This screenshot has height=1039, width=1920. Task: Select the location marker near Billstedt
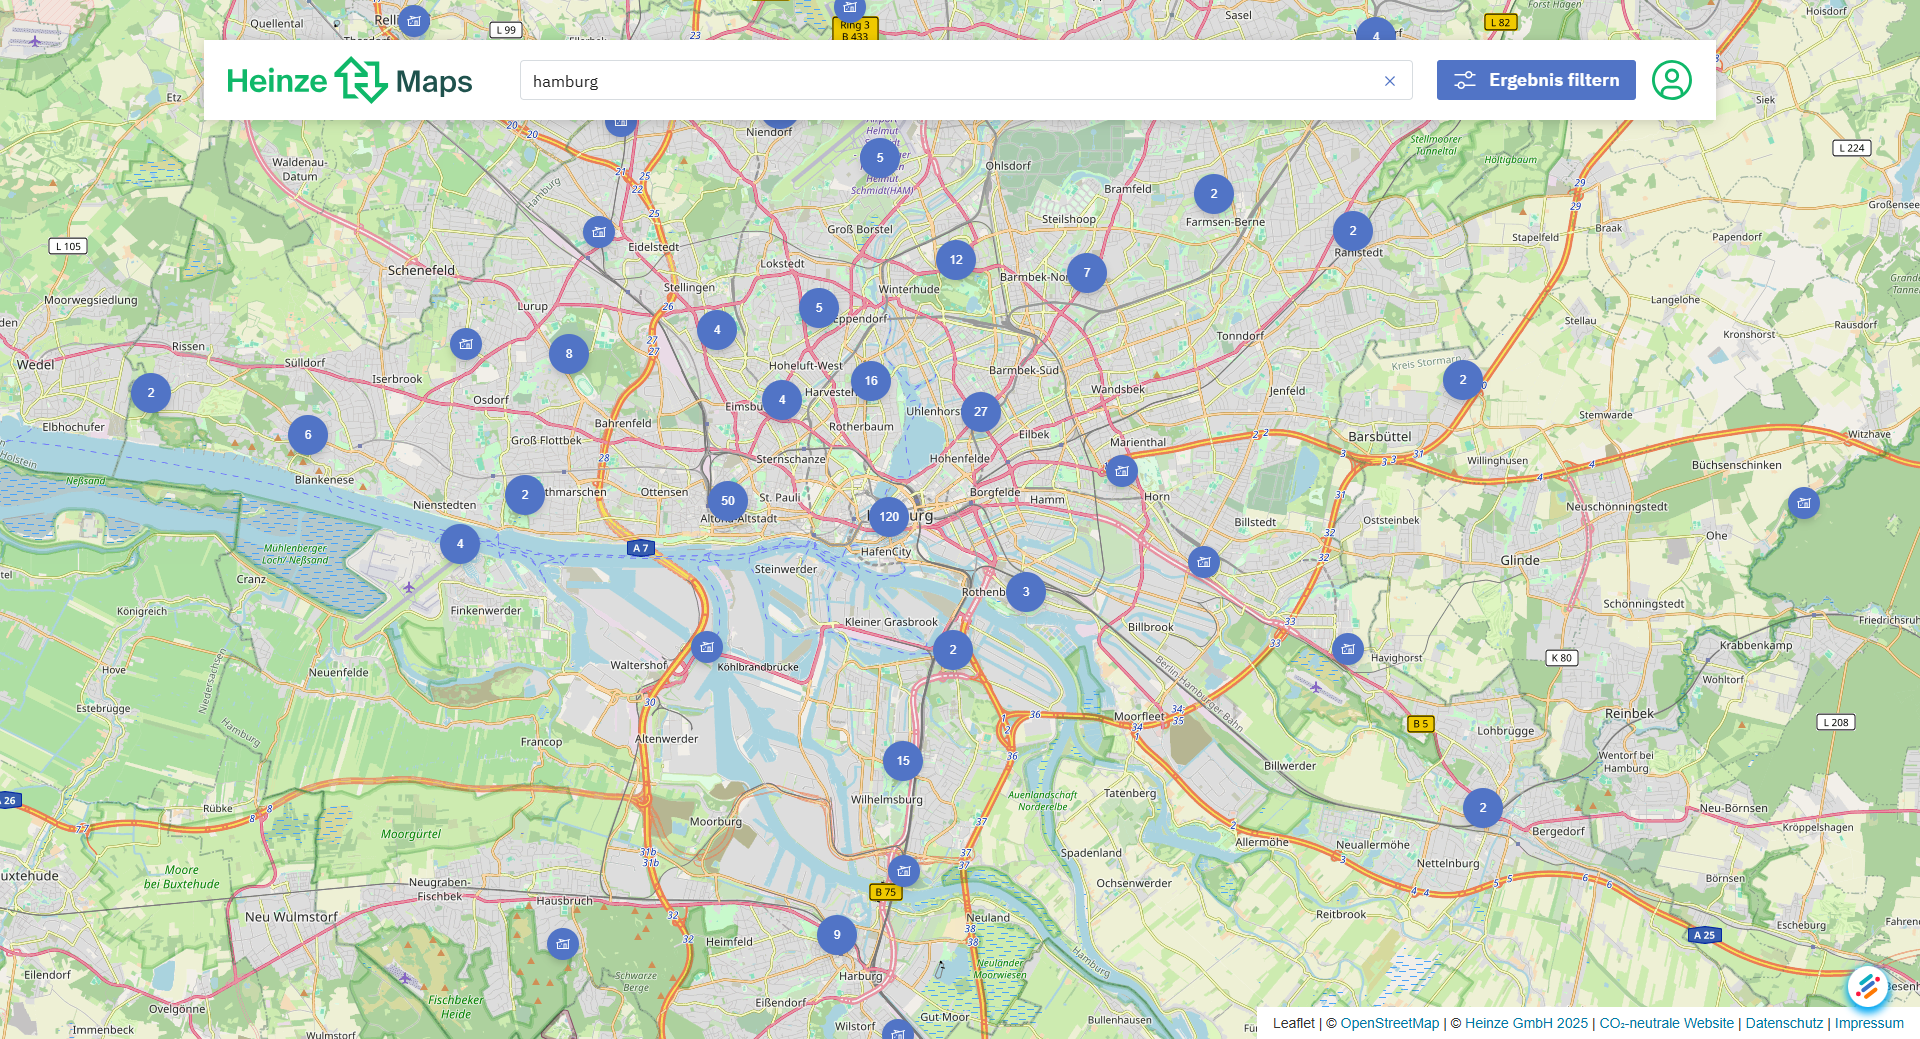[x=1204, y=562]
